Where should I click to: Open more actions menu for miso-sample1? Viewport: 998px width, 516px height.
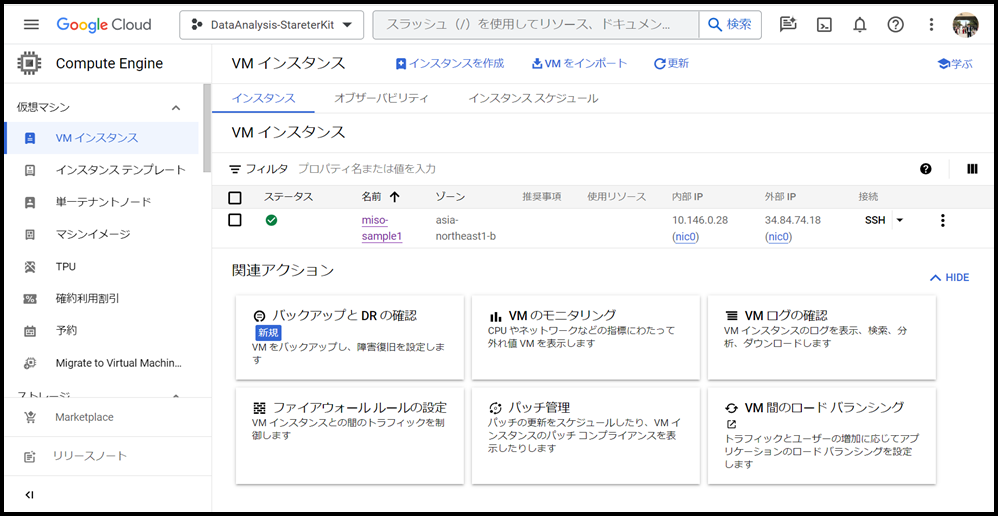pos(942,221)
